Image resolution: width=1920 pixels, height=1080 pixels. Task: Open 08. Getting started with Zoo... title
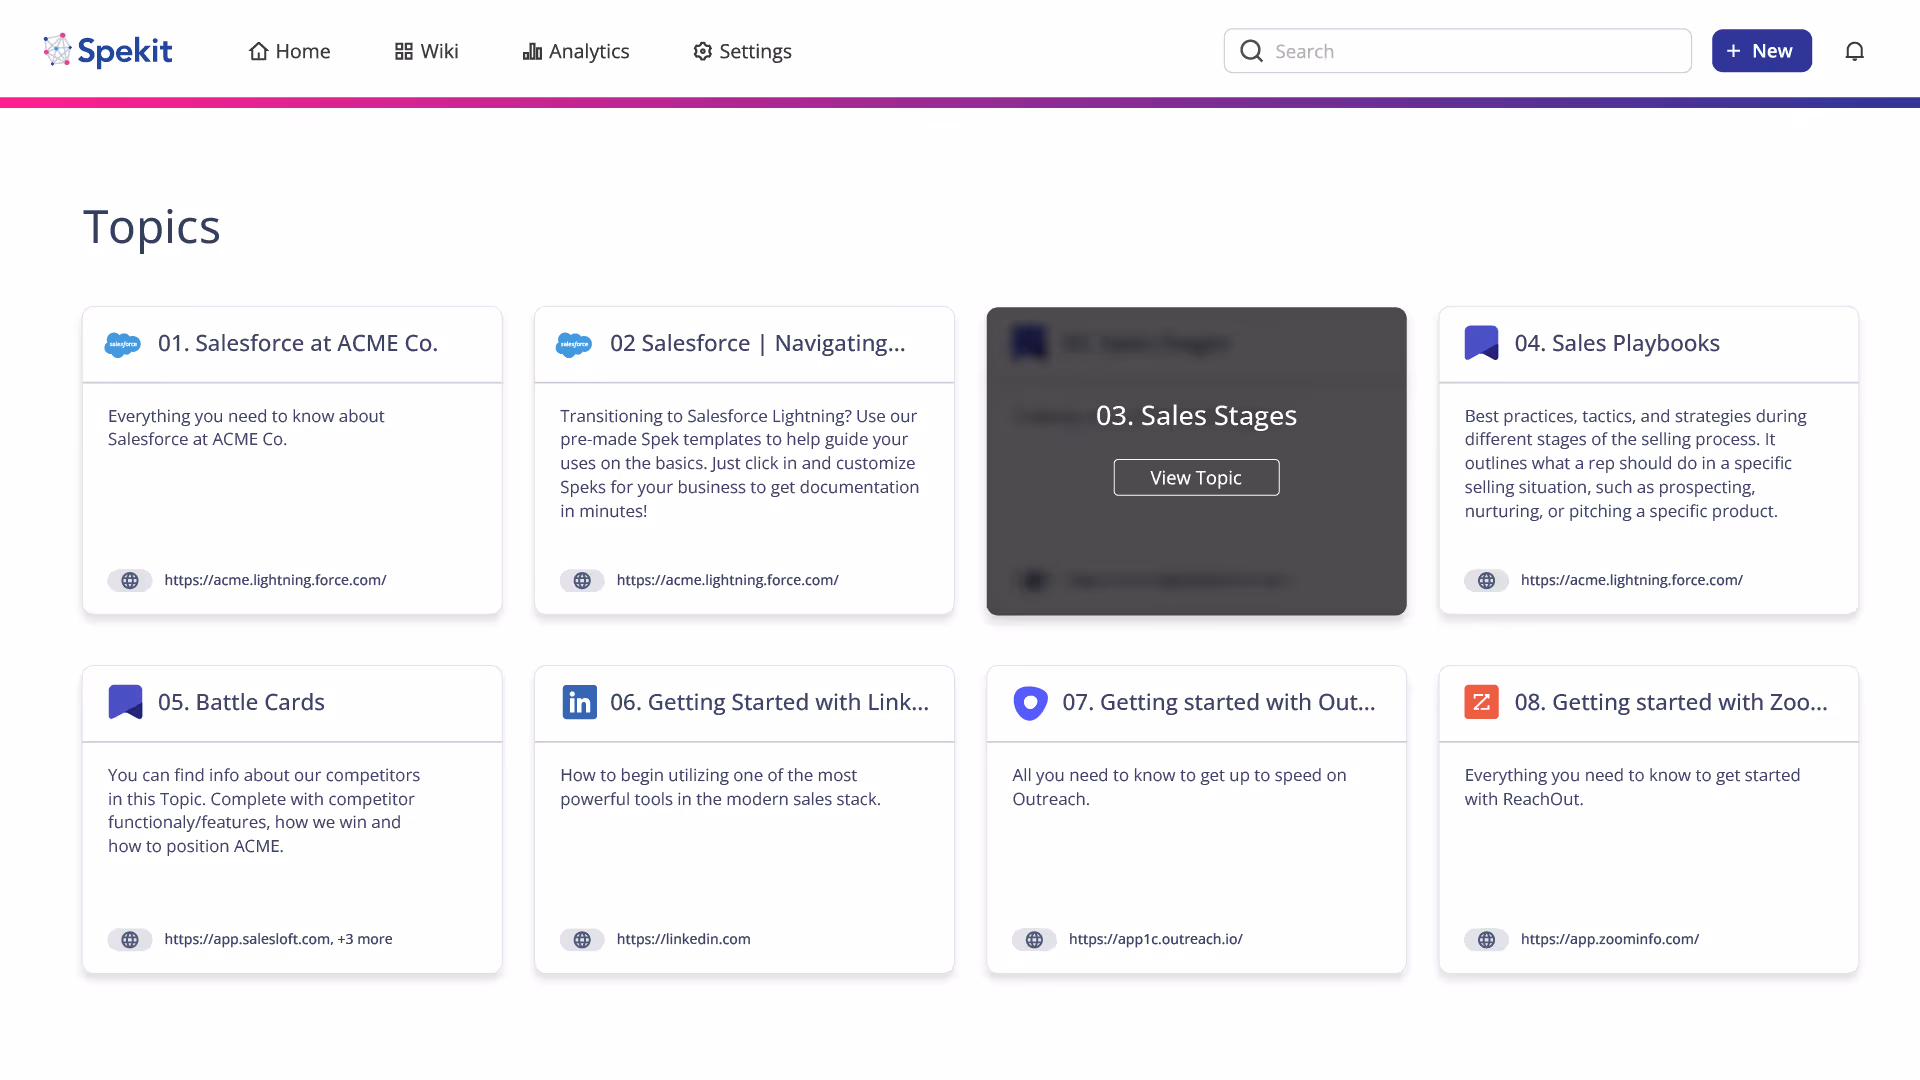[x=1671, y=702]
